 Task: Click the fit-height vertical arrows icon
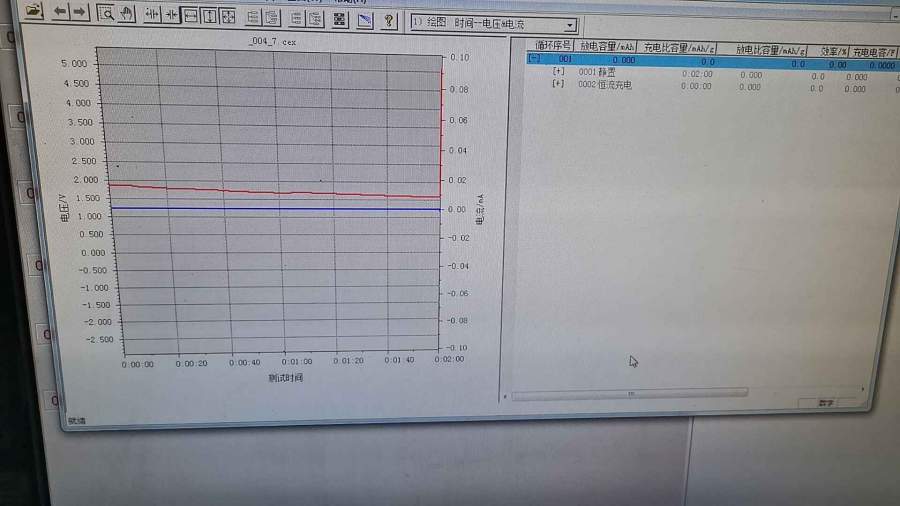point(209,16)
